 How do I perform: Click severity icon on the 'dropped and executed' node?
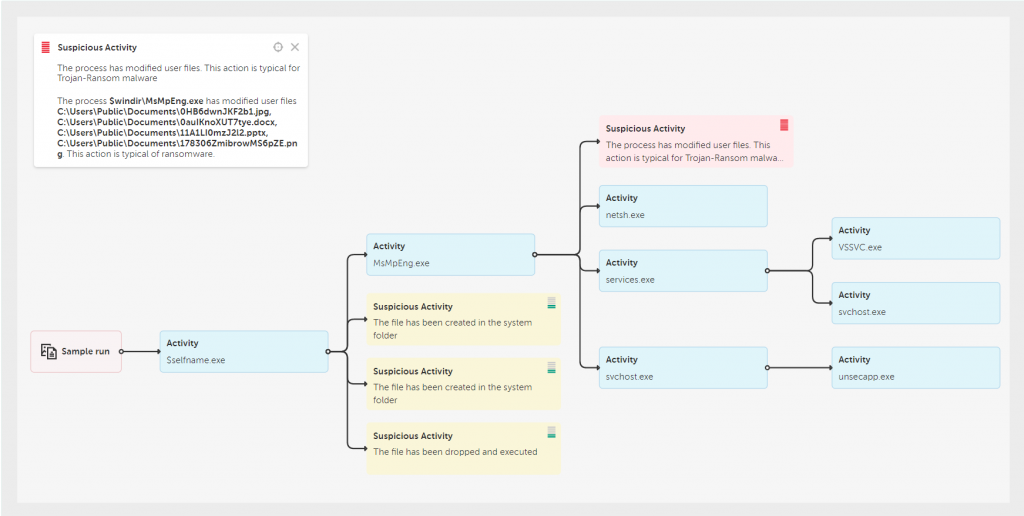coord(551,433)
